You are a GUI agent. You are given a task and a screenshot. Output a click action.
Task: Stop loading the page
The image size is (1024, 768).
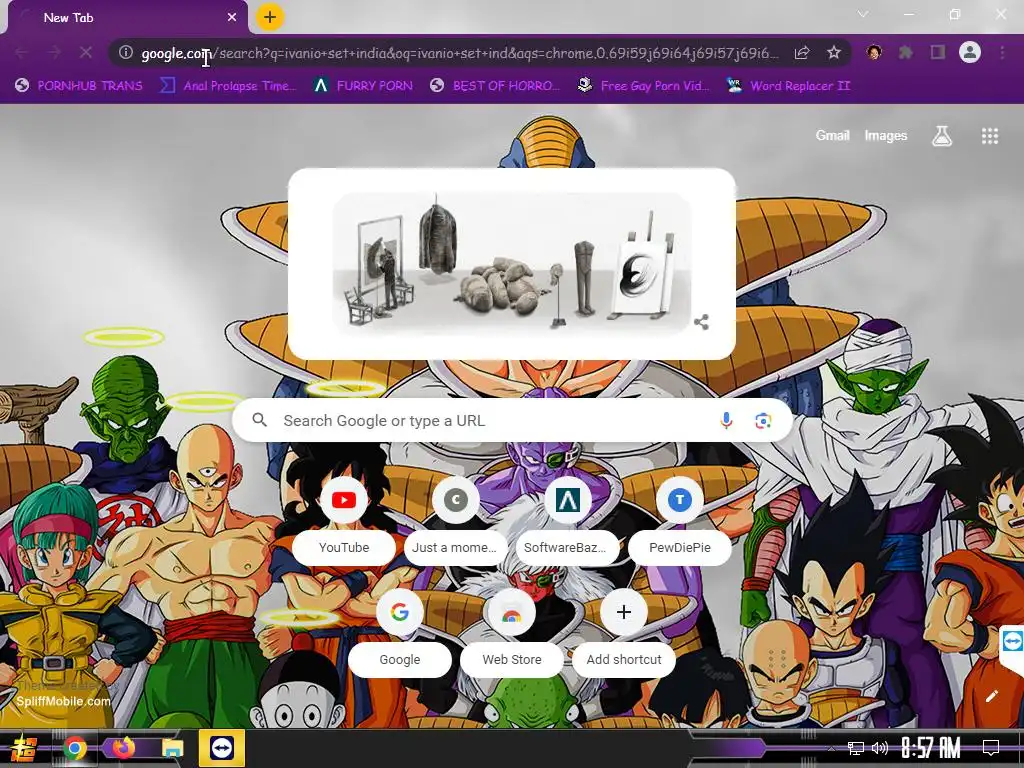(86, 52)
